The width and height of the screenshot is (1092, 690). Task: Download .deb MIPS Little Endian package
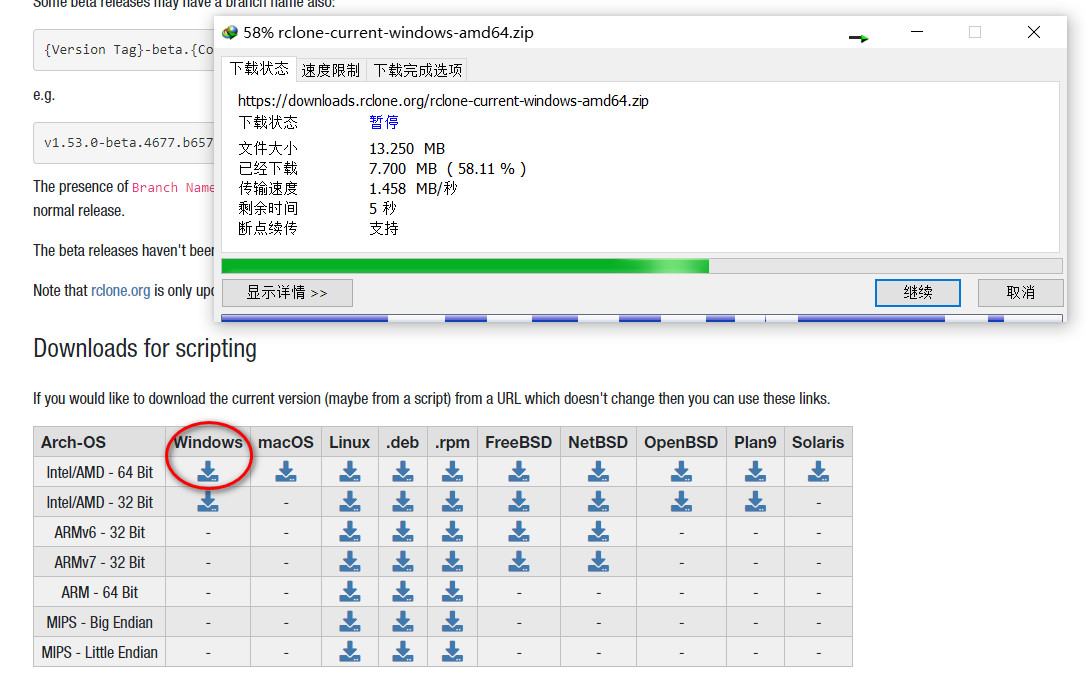[x=403, y=652]
